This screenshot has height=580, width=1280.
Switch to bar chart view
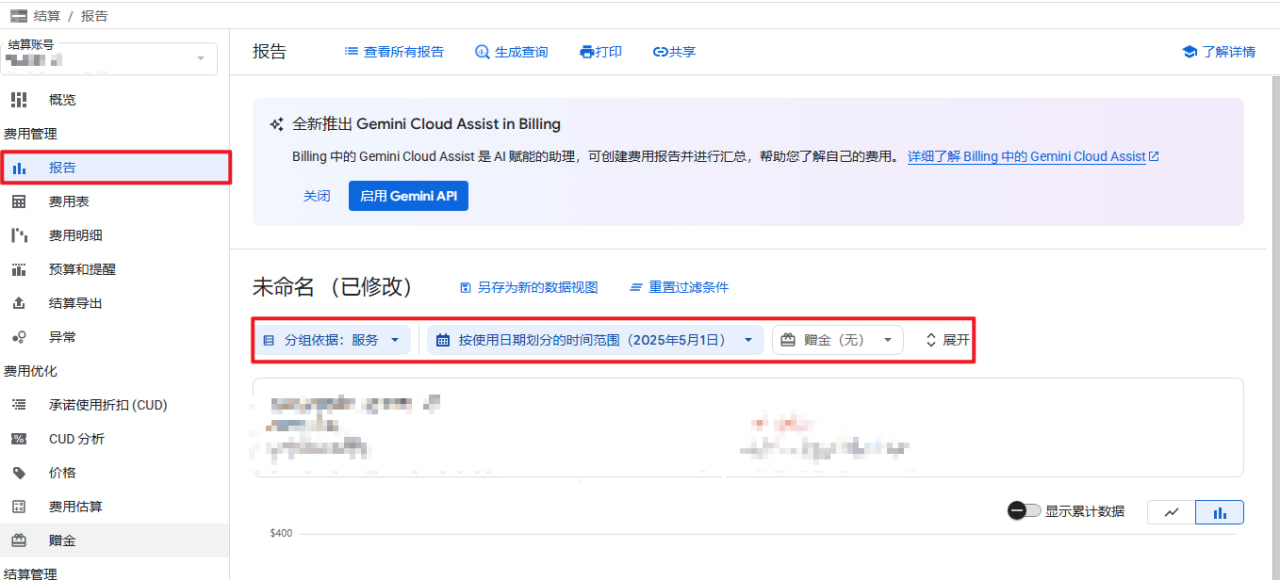coord(1219,512)
